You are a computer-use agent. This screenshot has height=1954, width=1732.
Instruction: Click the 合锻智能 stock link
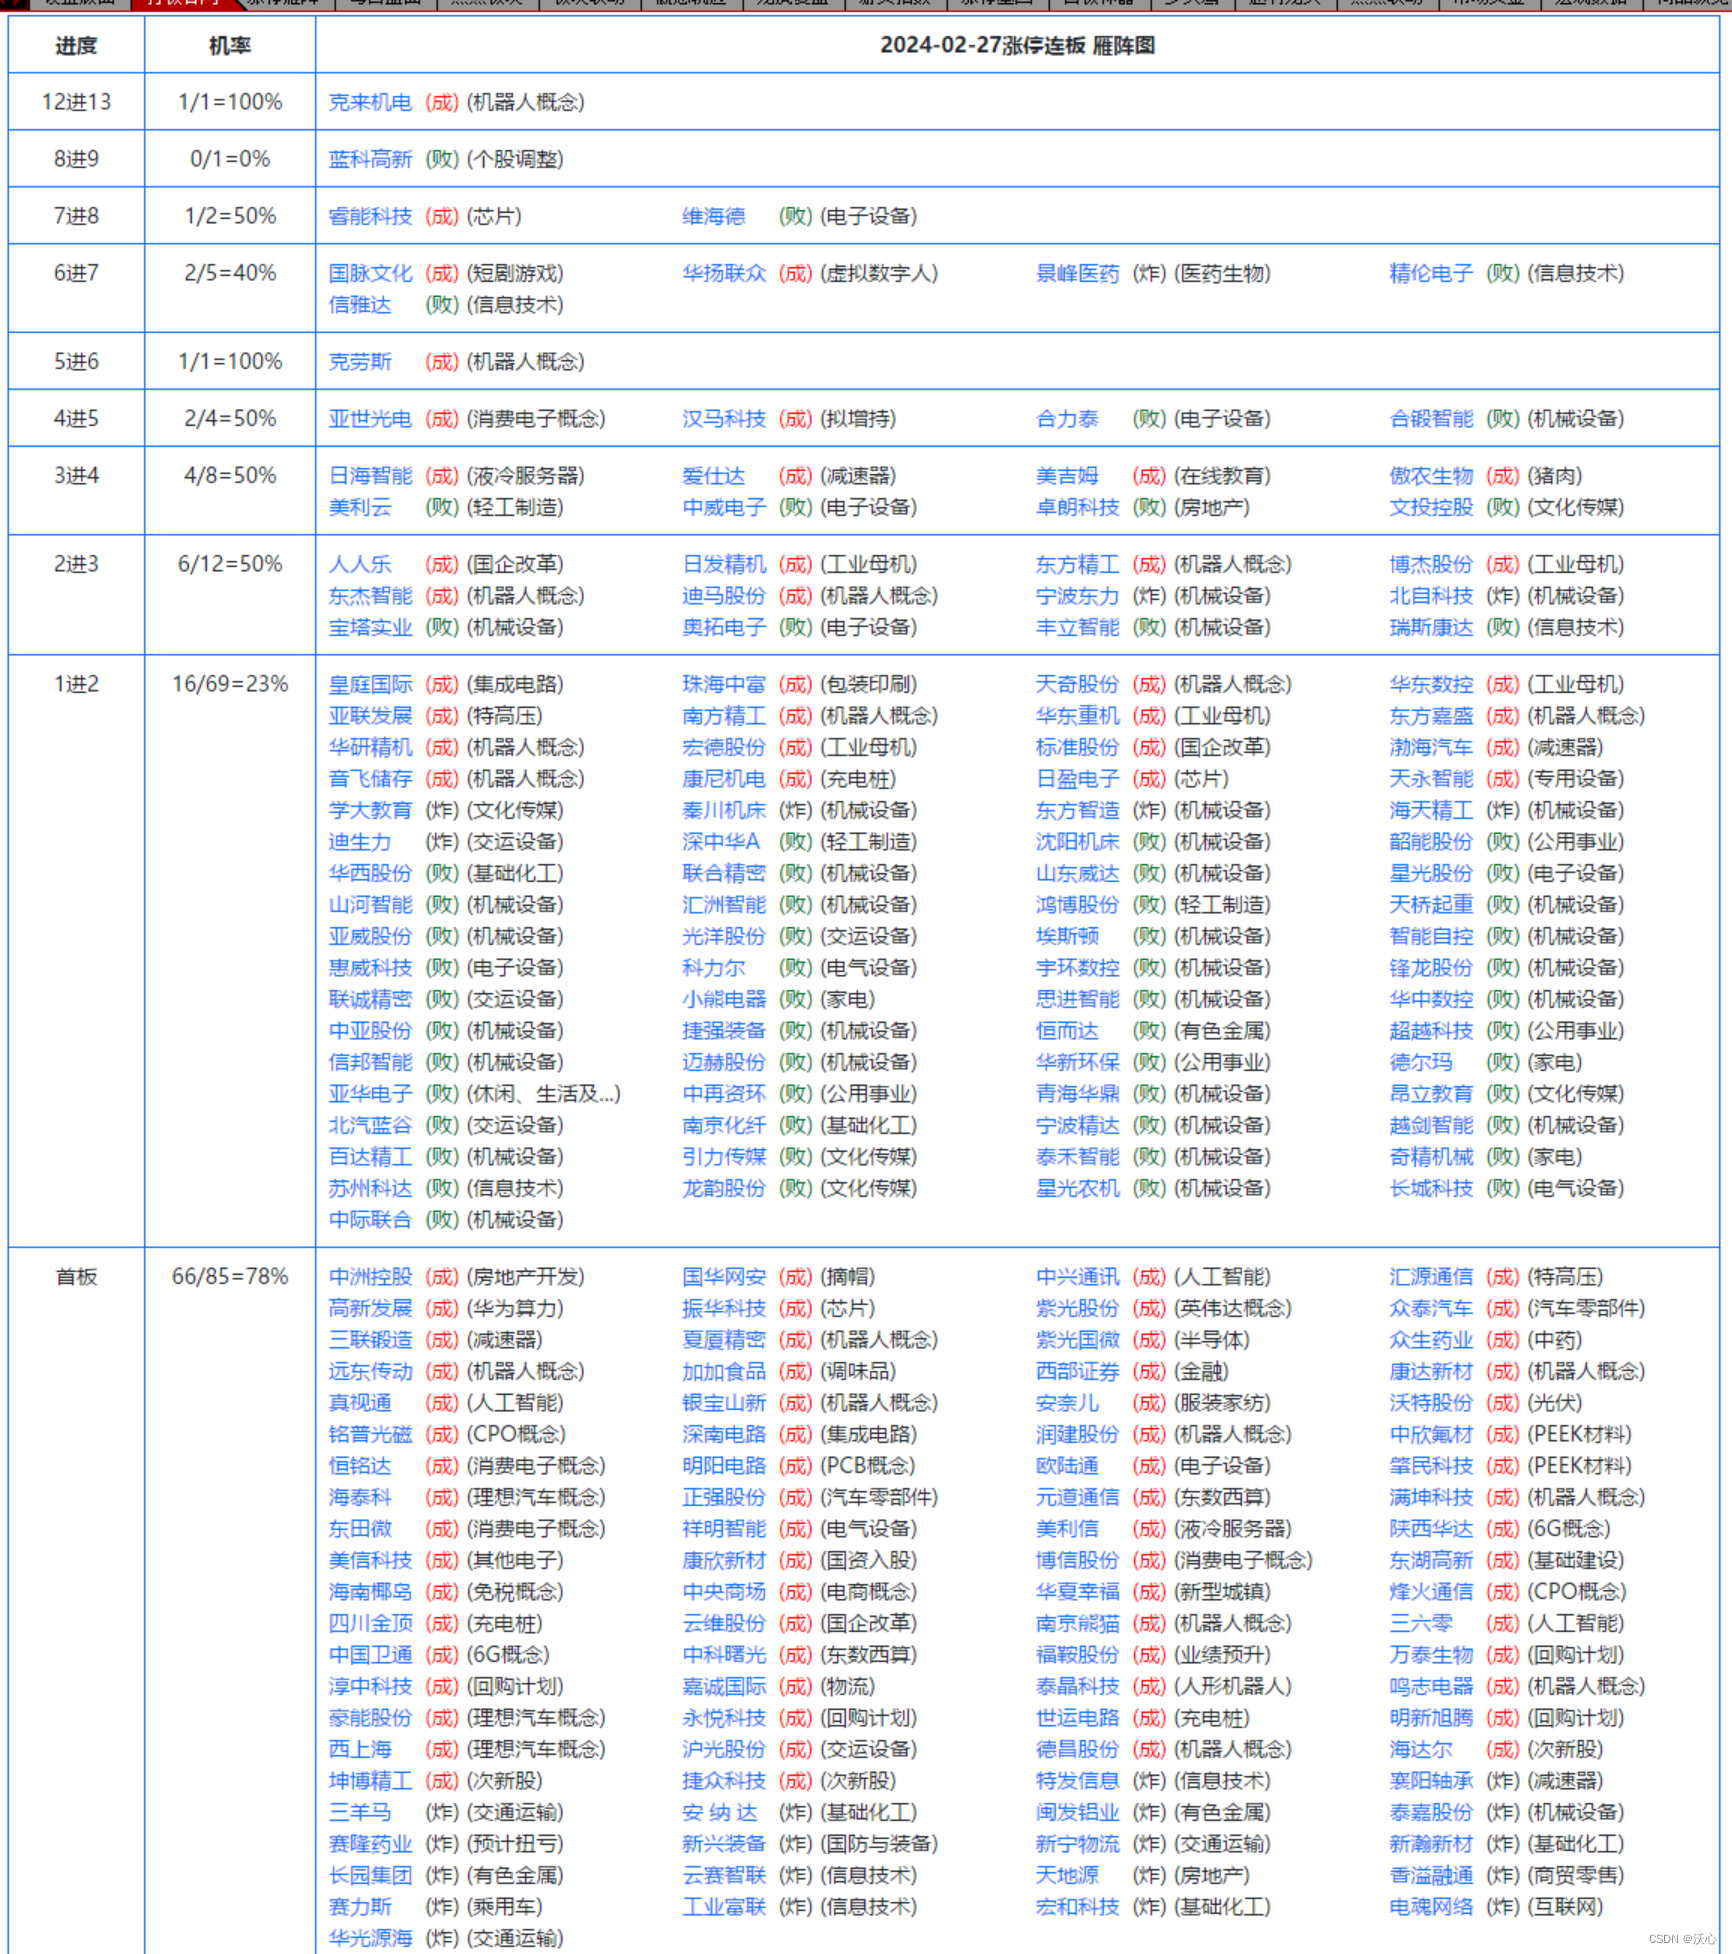pos(1431,418)
